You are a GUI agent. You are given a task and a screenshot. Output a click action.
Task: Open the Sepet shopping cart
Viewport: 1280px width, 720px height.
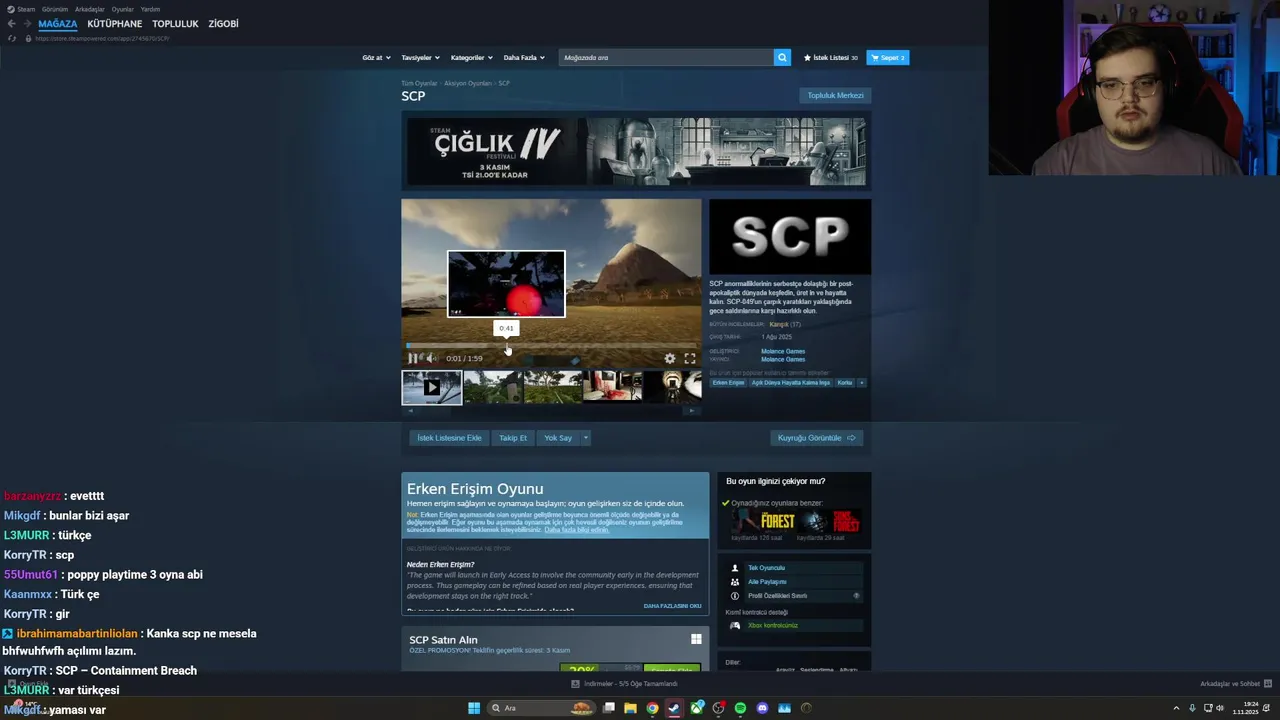[888, 58]
